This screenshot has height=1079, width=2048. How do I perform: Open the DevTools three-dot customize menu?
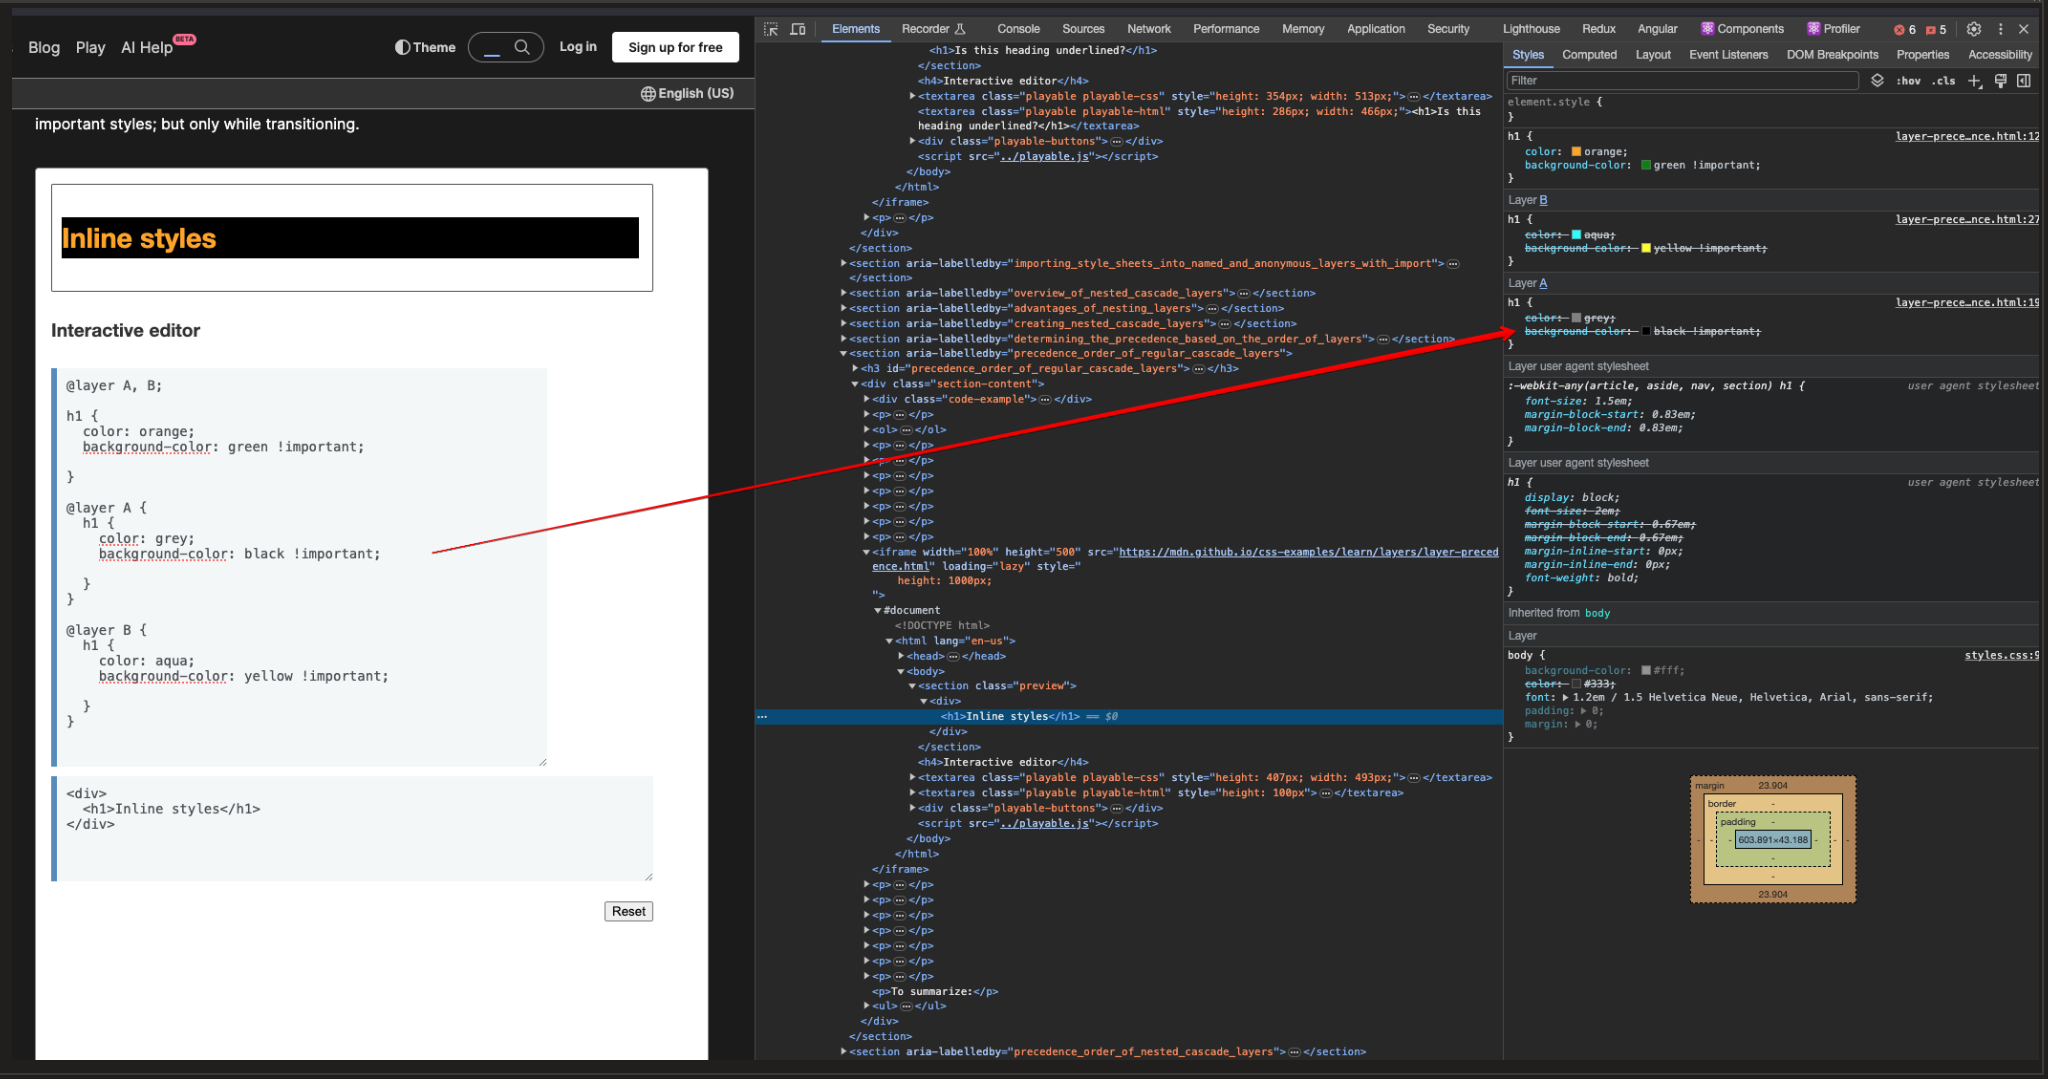click(2001, 29)
